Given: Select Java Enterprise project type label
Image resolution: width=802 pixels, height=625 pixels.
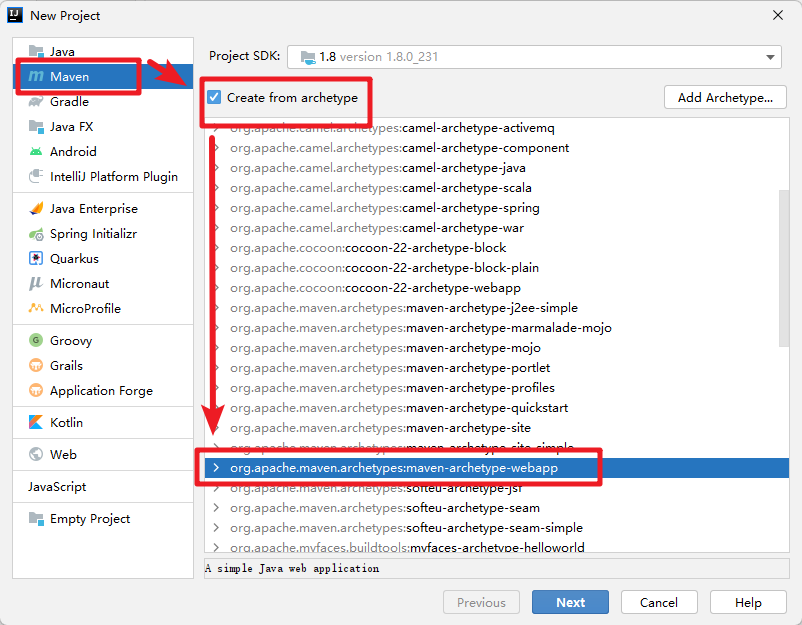Looking at the screenshot, I should (94, 209).
